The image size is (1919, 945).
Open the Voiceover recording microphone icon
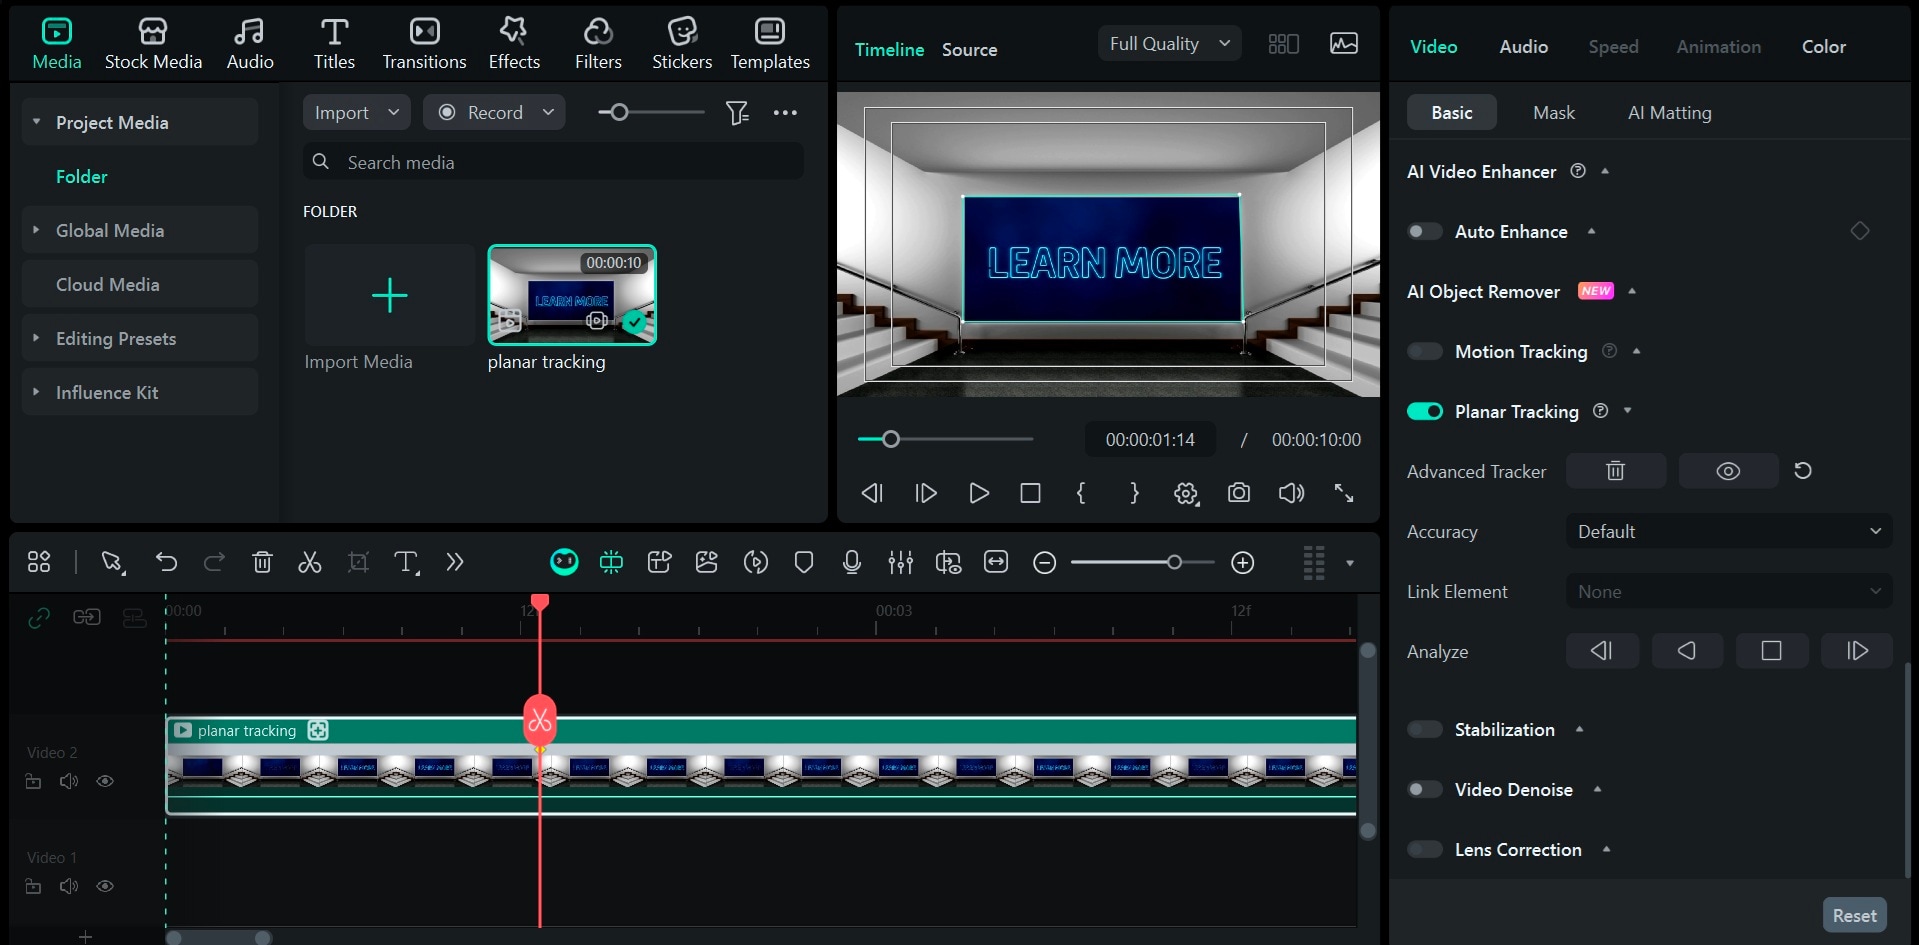[851, 562]
